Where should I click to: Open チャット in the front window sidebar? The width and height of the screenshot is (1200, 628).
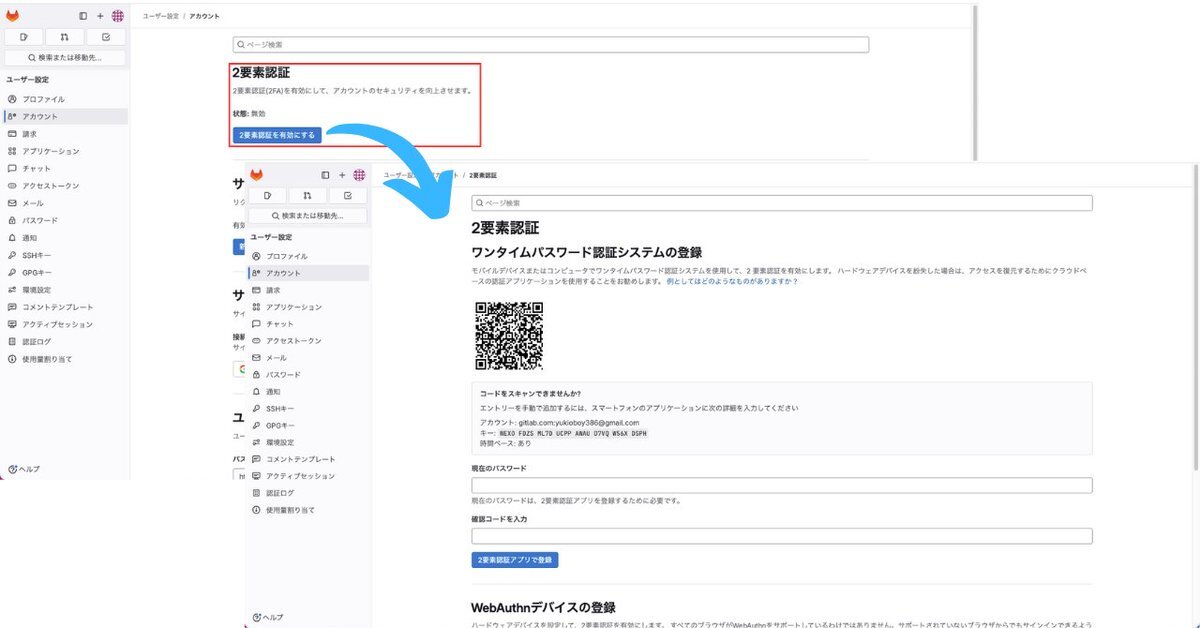310,324
